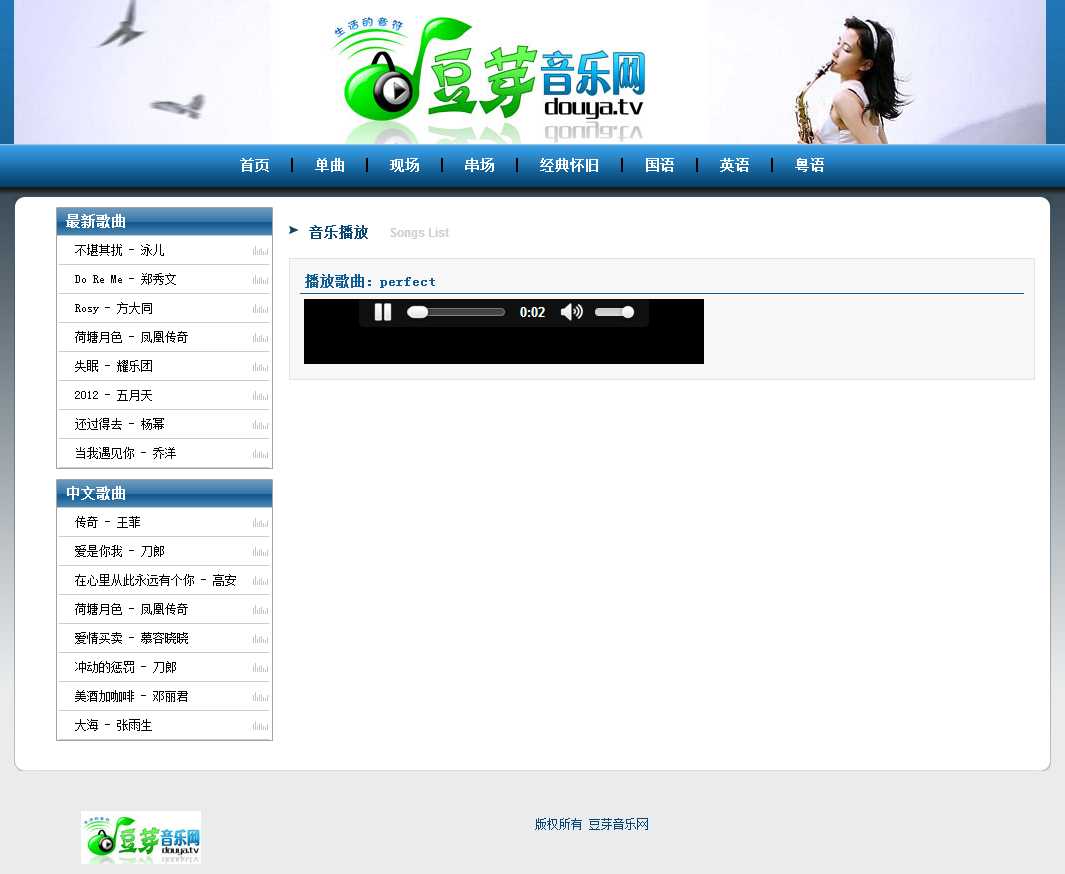Click the song progress seek bar
This screenshot has width=1065, height=874.
(456, 312)
